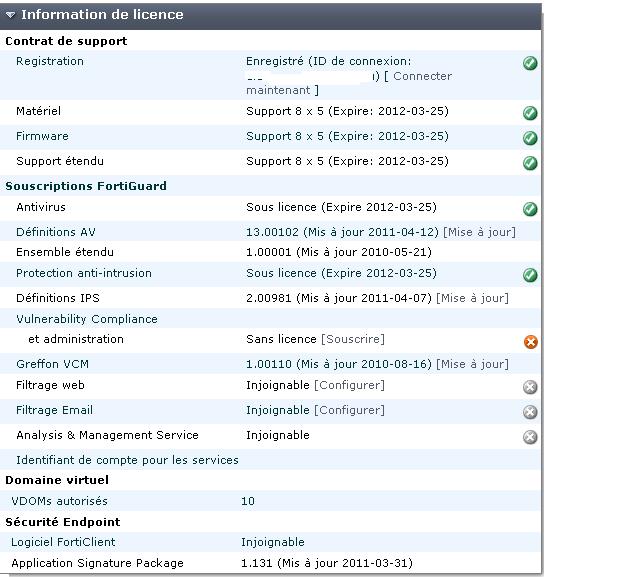Screen dimensions: 640x577
Task: Click the 1.00001 Ensemble étendu version
Action: tap(269, 252)
